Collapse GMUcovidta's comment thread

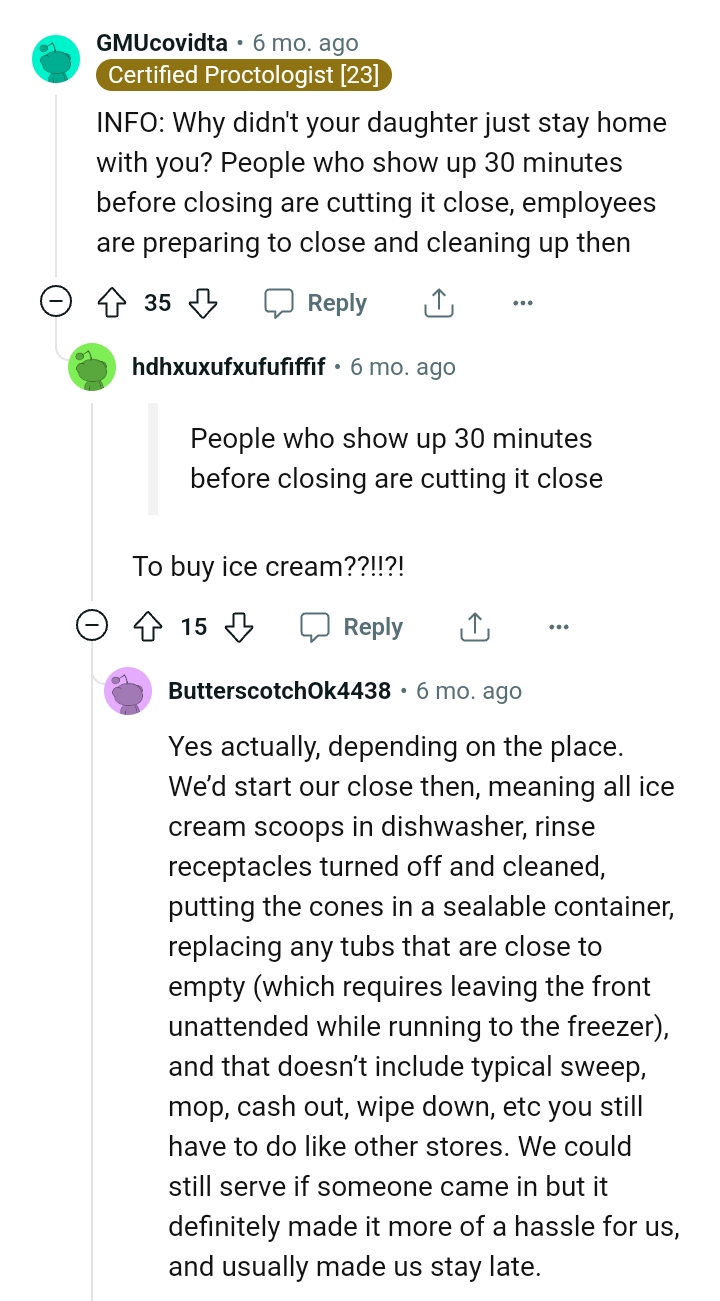(56, 302)
